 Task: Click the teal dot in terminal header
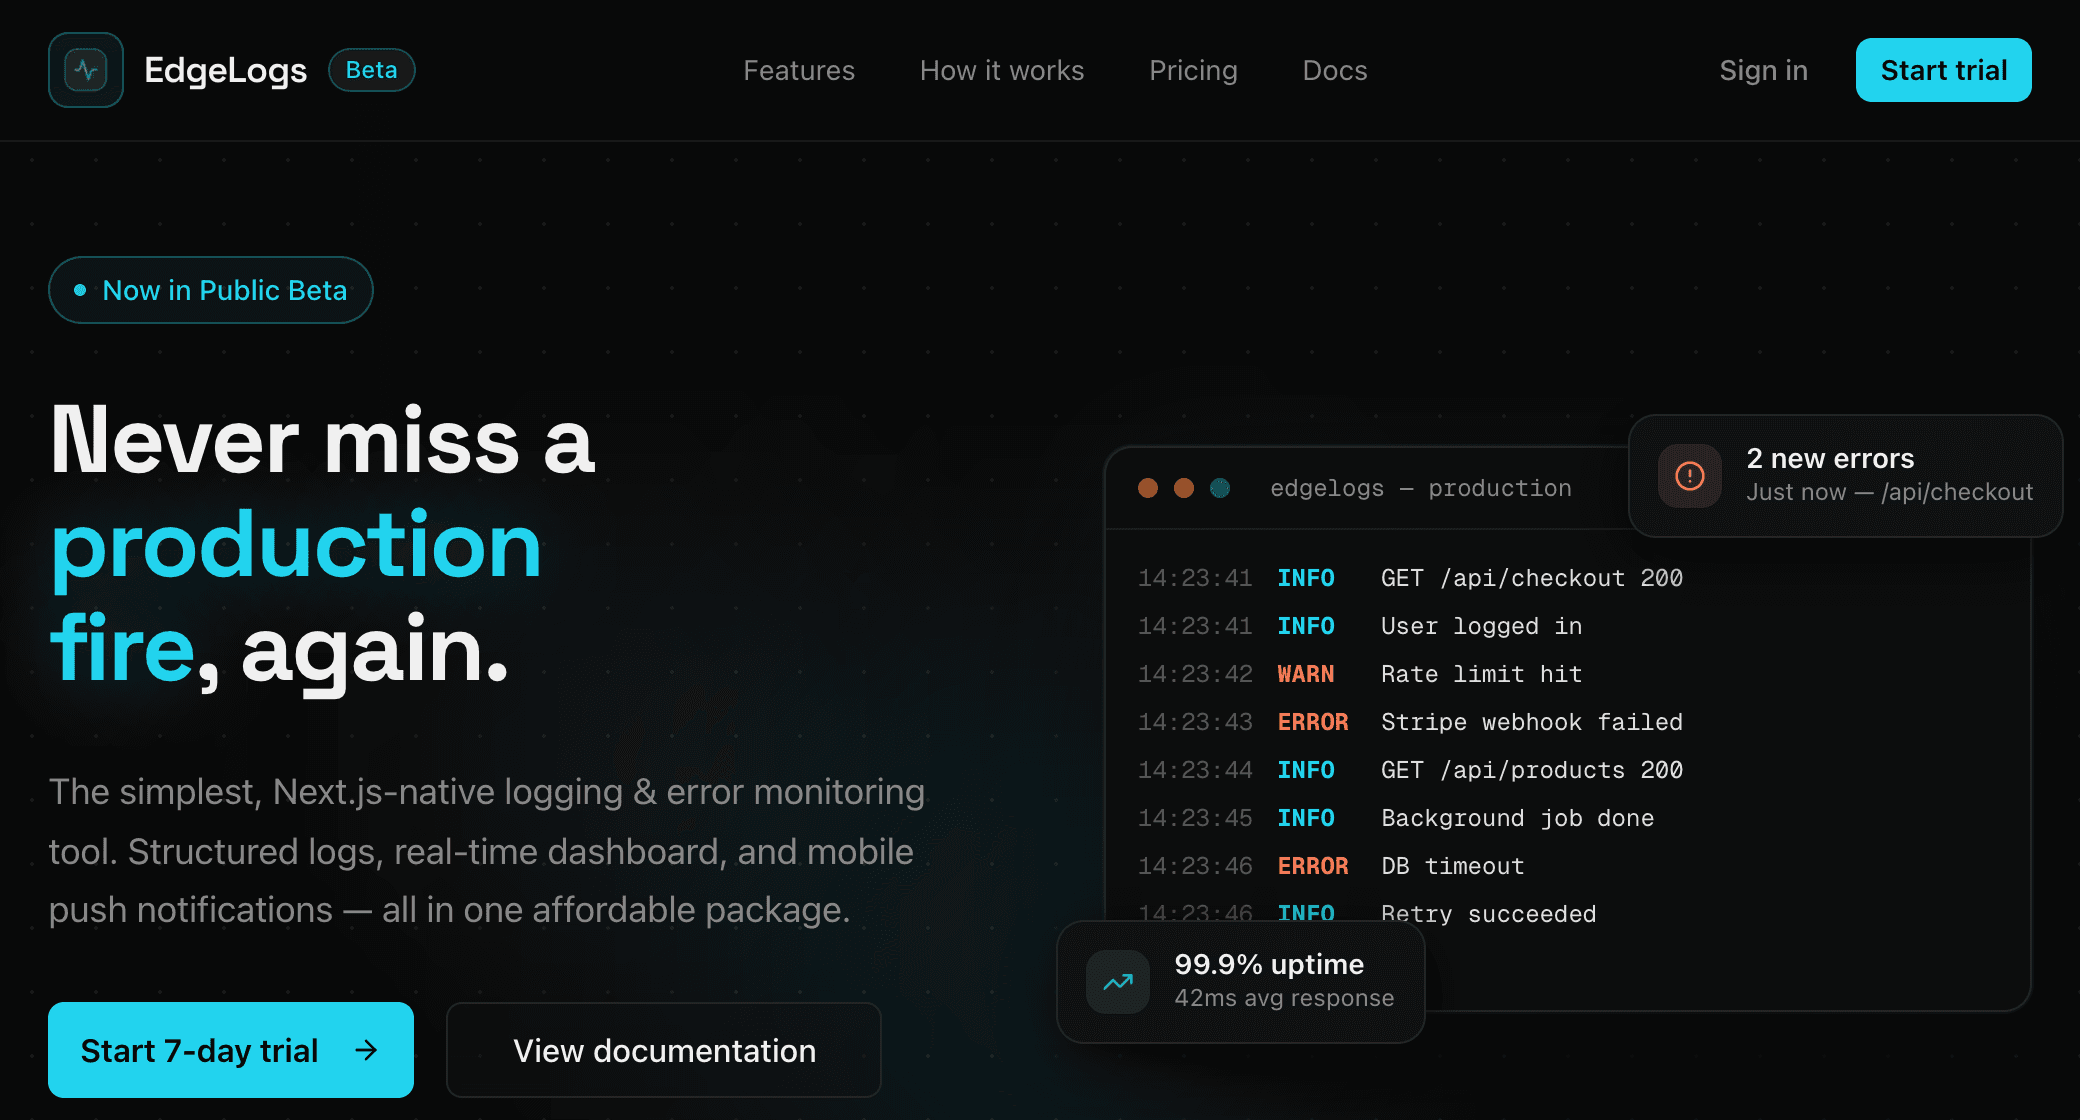tap(1220, 488)
